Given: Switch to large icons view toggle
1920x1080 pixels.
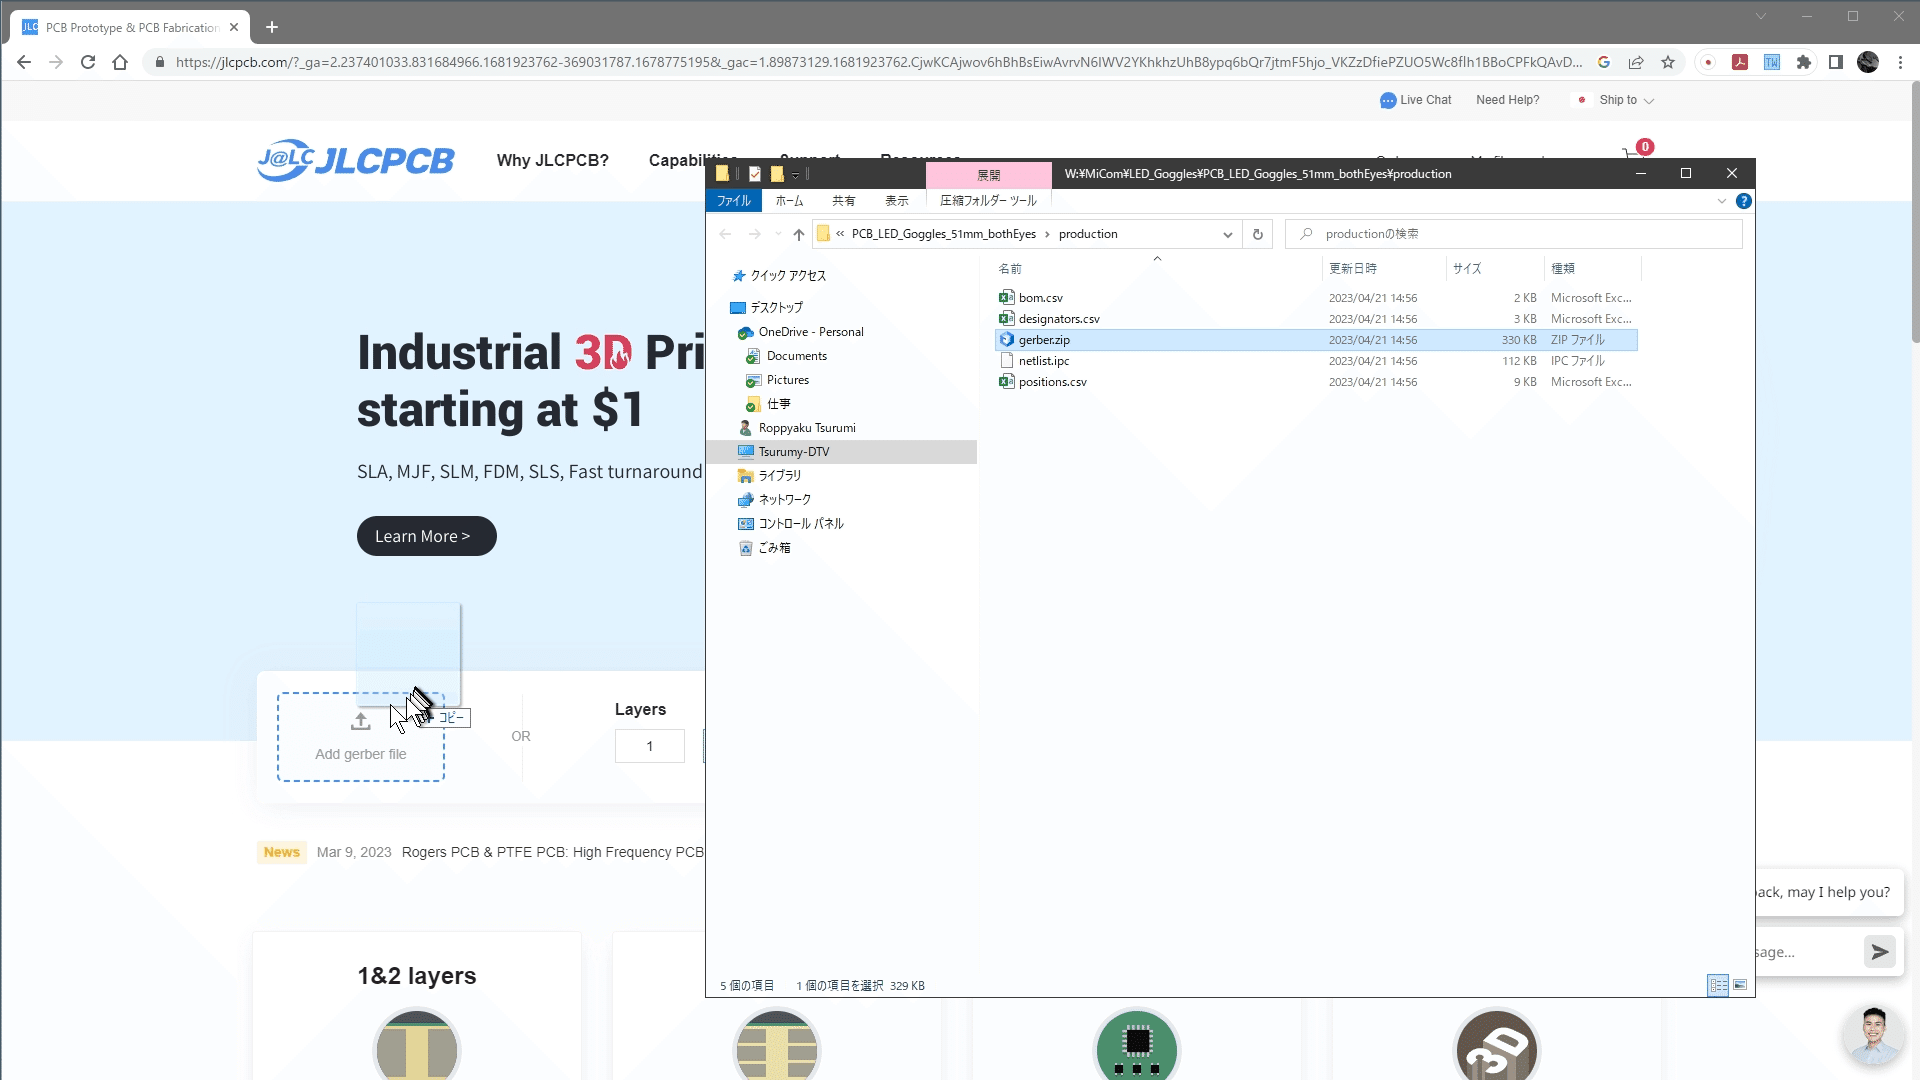Looking at the screenshot, I should point(1740,985).
